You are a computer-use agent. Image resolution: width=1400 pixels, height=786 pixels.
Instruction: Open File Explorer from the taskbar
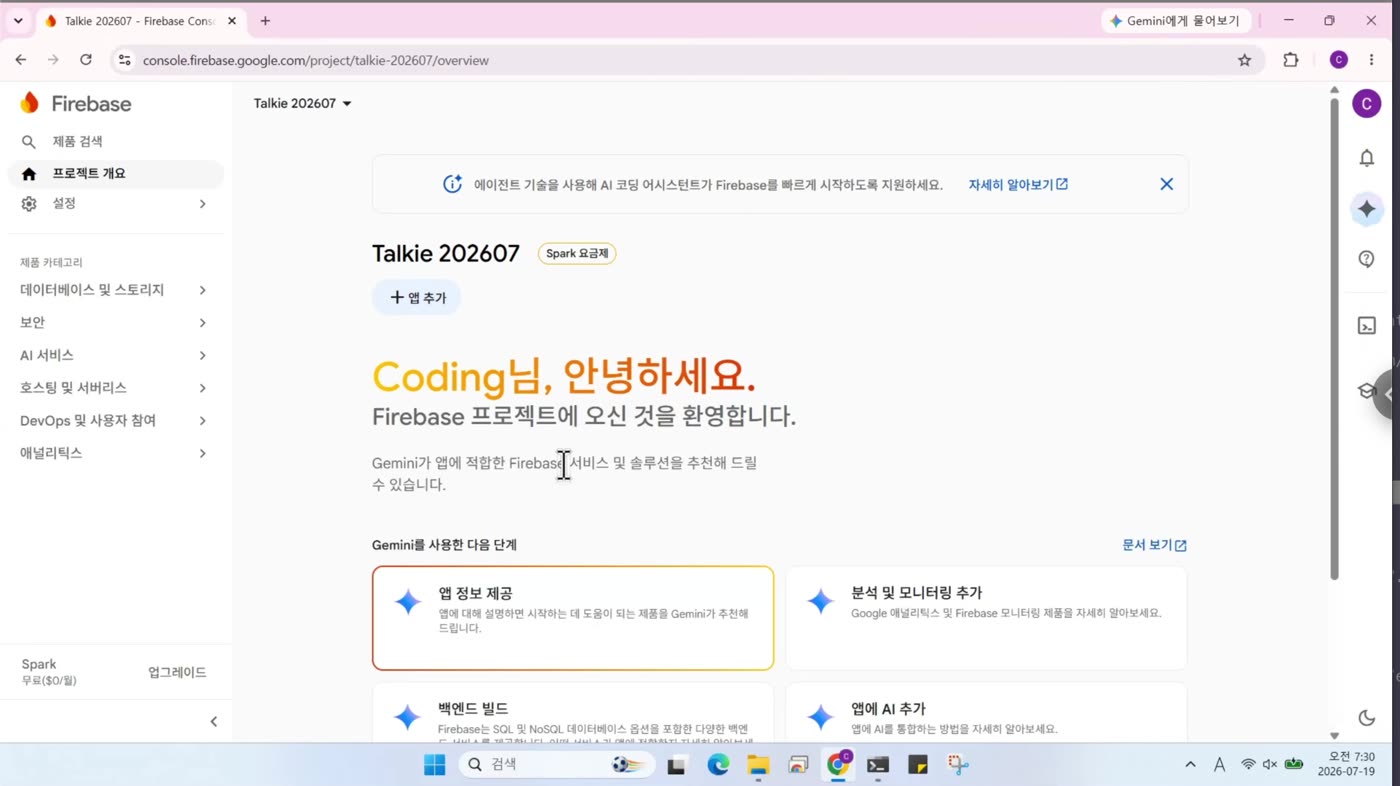(x=758, y=765)
